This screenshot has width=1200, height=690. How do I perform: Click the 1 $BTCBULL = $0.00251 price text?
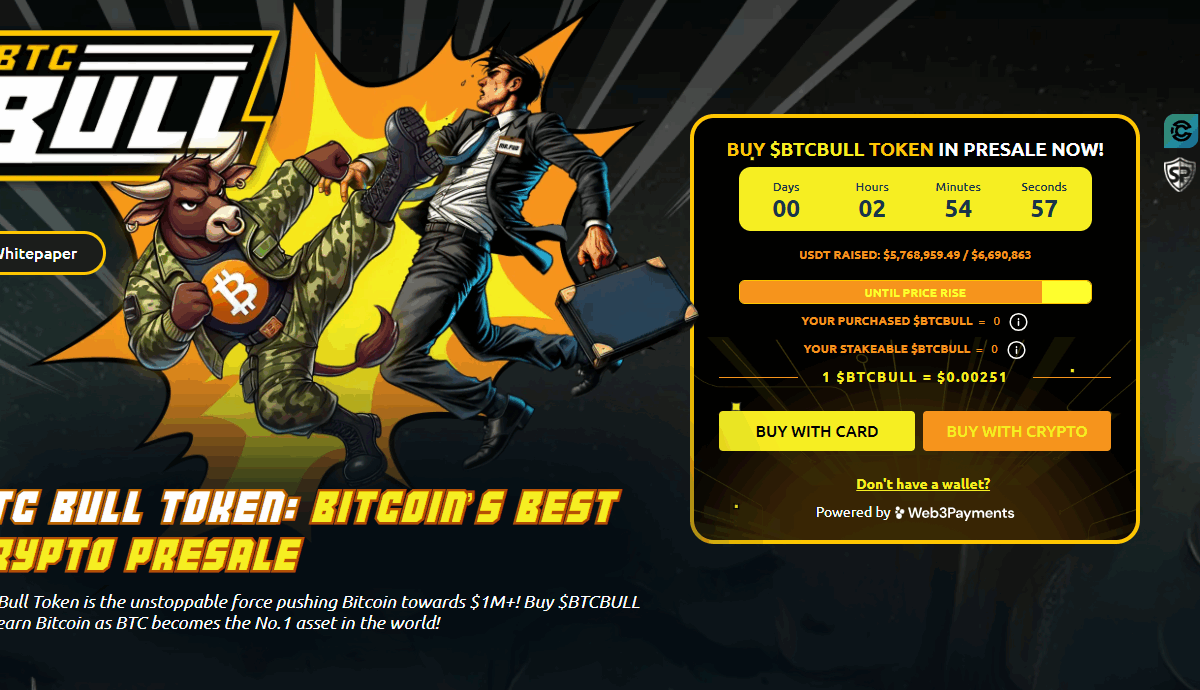[914, 377]
